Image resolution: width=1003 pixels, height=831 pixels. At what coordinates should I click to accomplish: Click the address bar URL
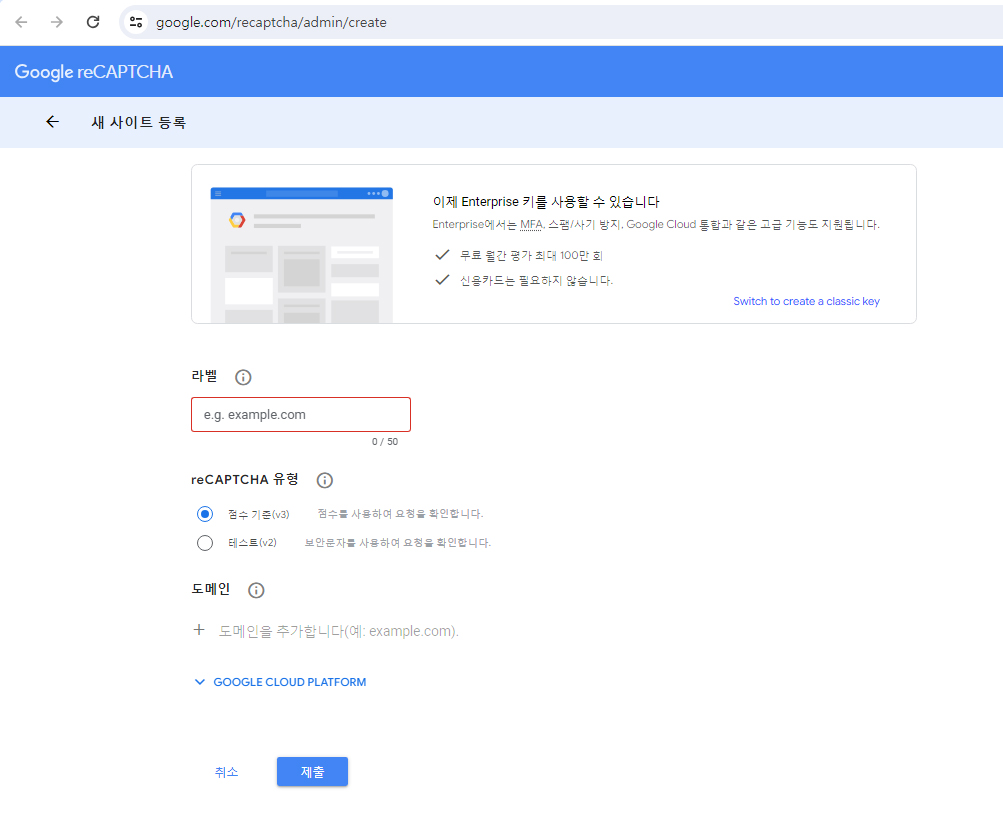click(x=271, y=22)
